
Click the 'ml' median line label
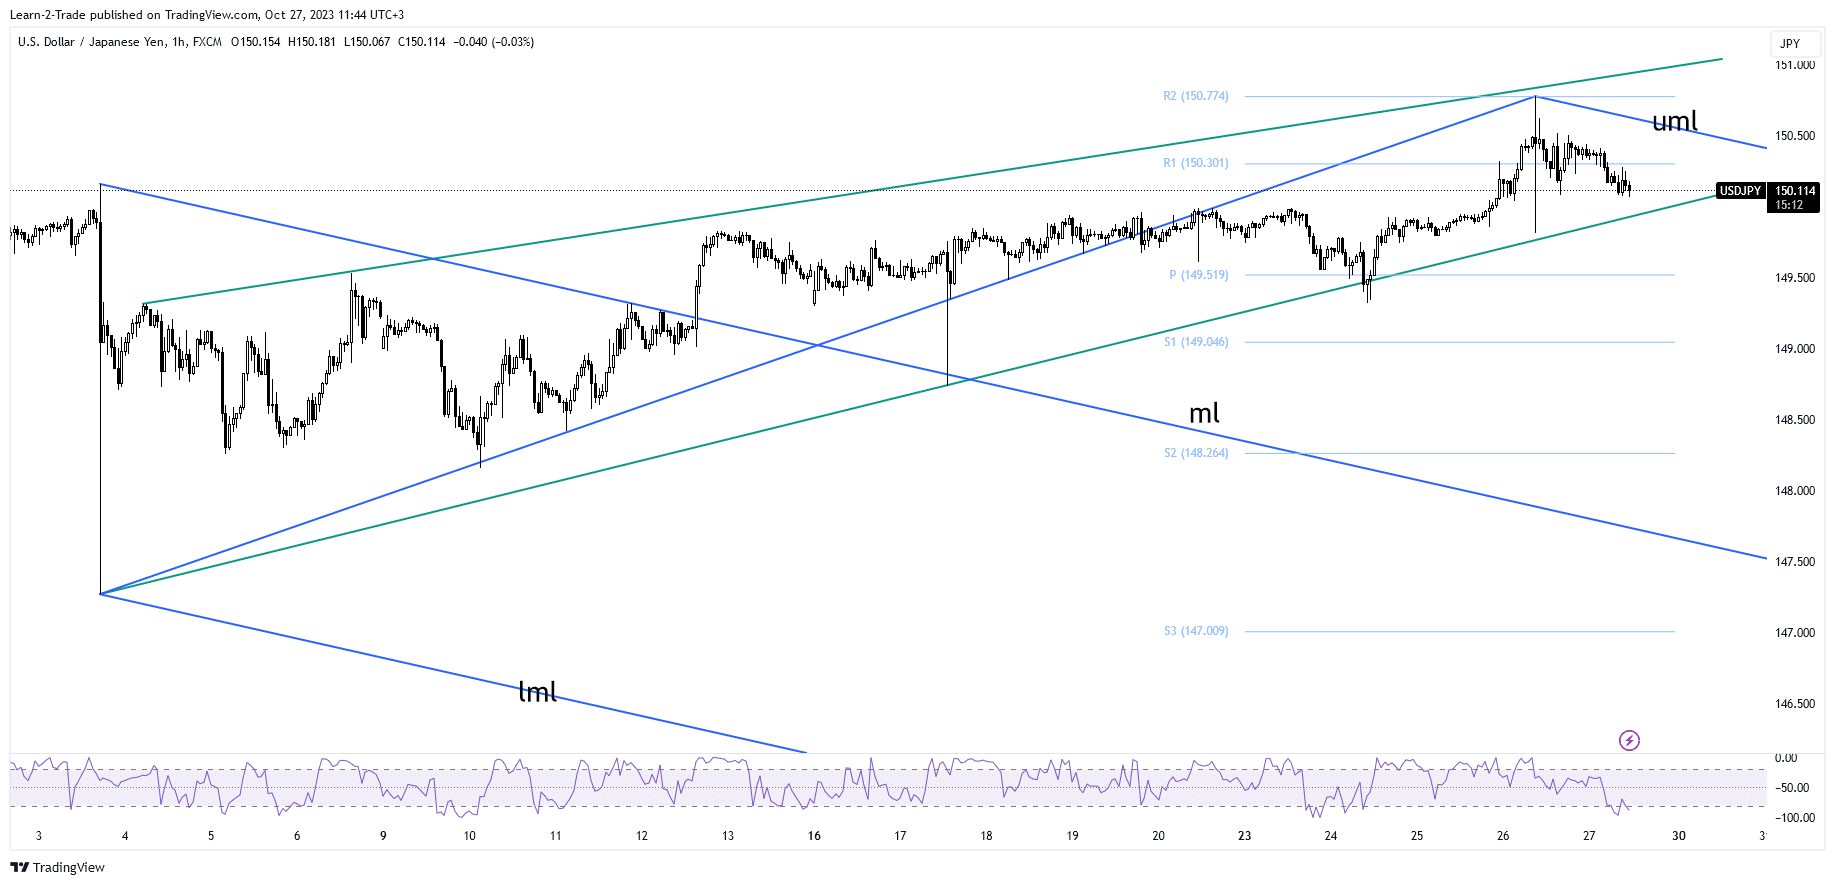coord(1204,413)
